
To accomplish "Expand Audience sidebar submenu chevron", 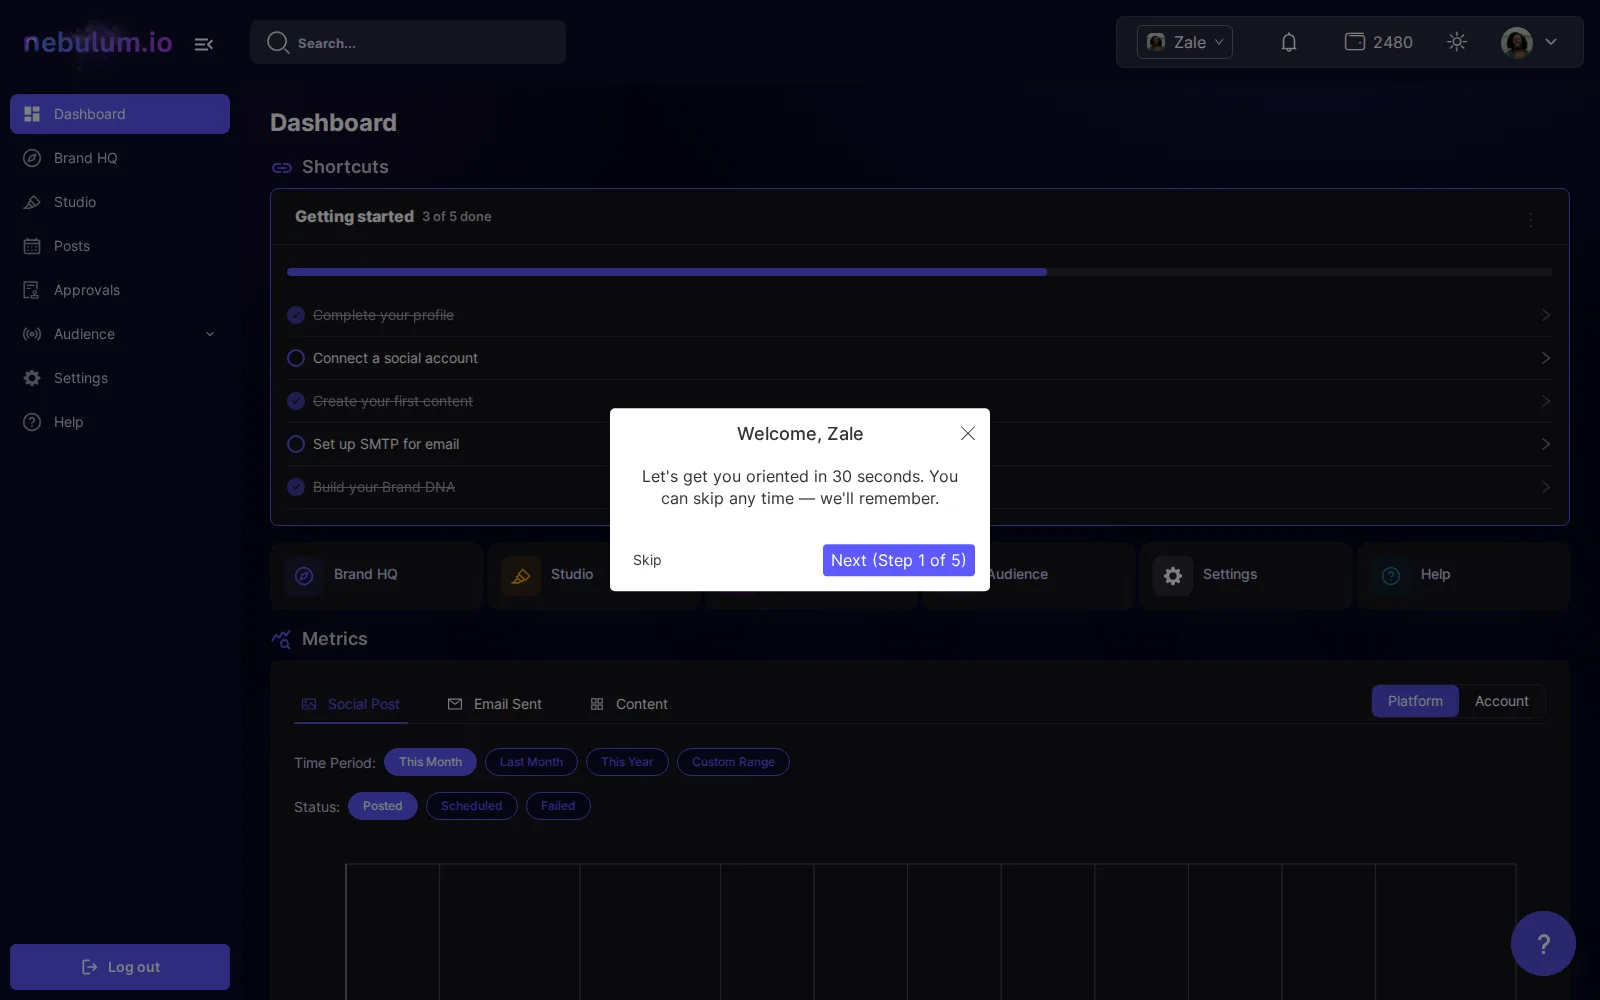I will (x=210, y=334).
